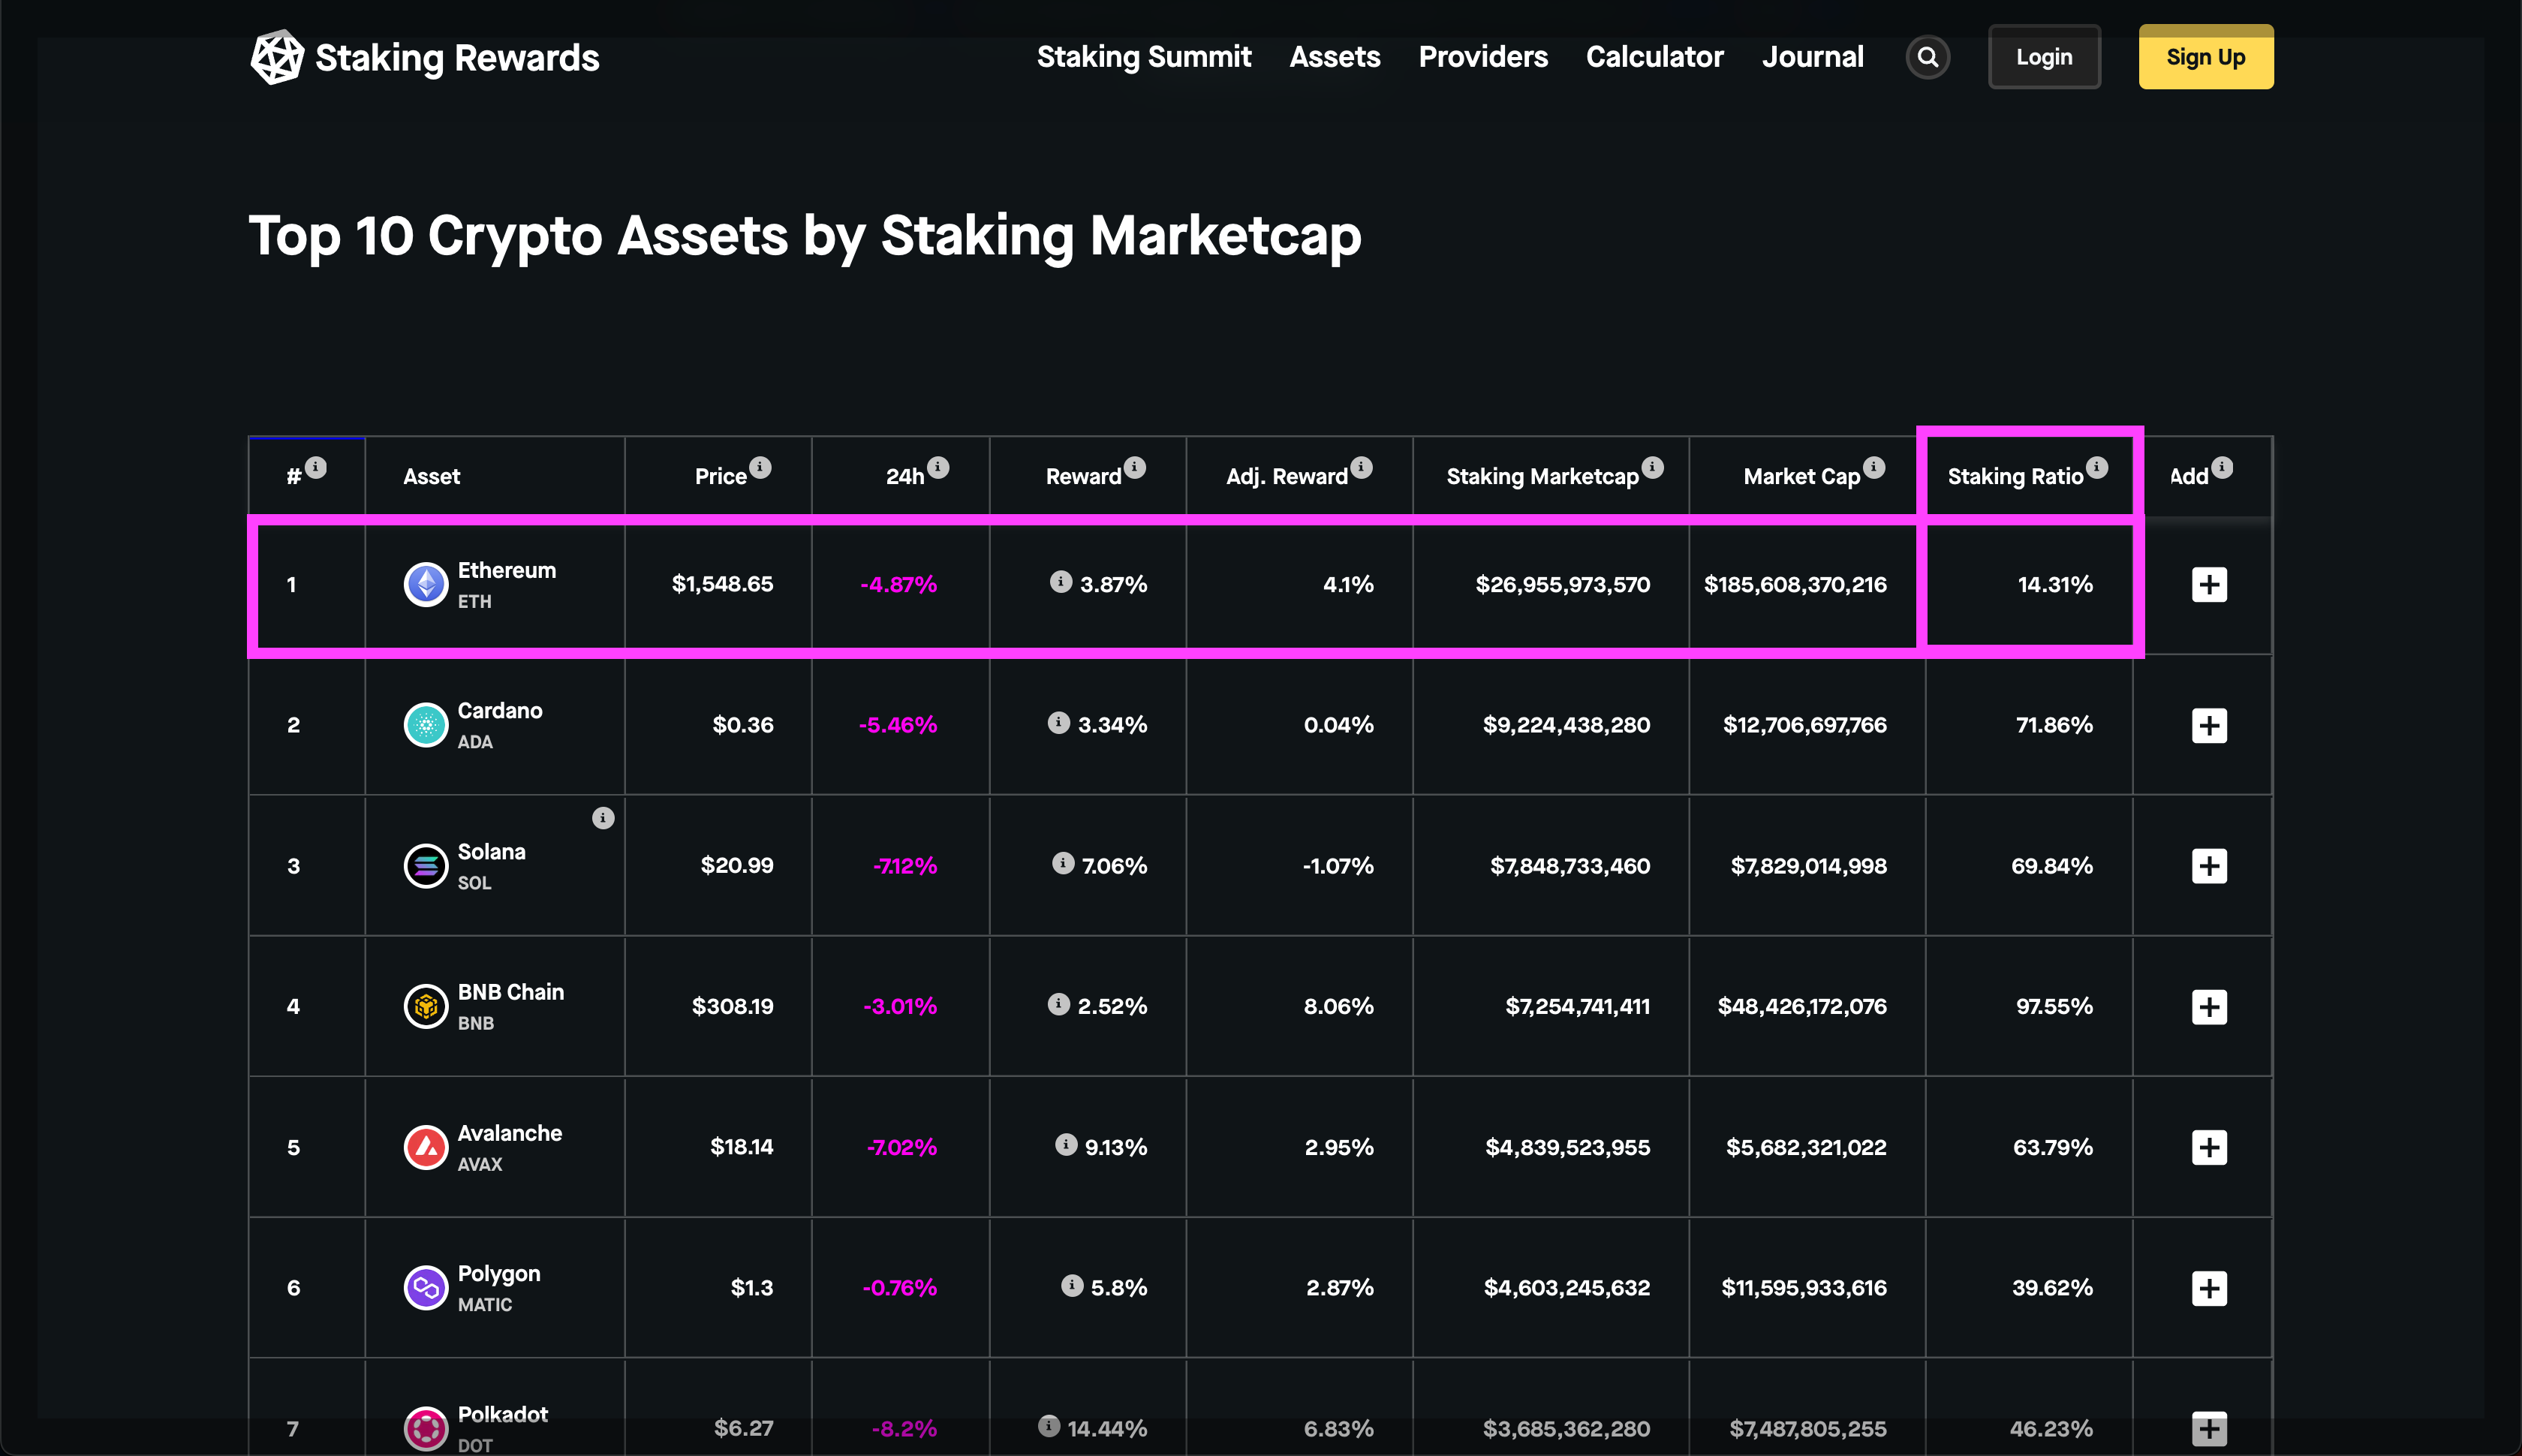Click info icon next to Solana 7.06% reward
2522x1456 pixels.
(1062, 862)
